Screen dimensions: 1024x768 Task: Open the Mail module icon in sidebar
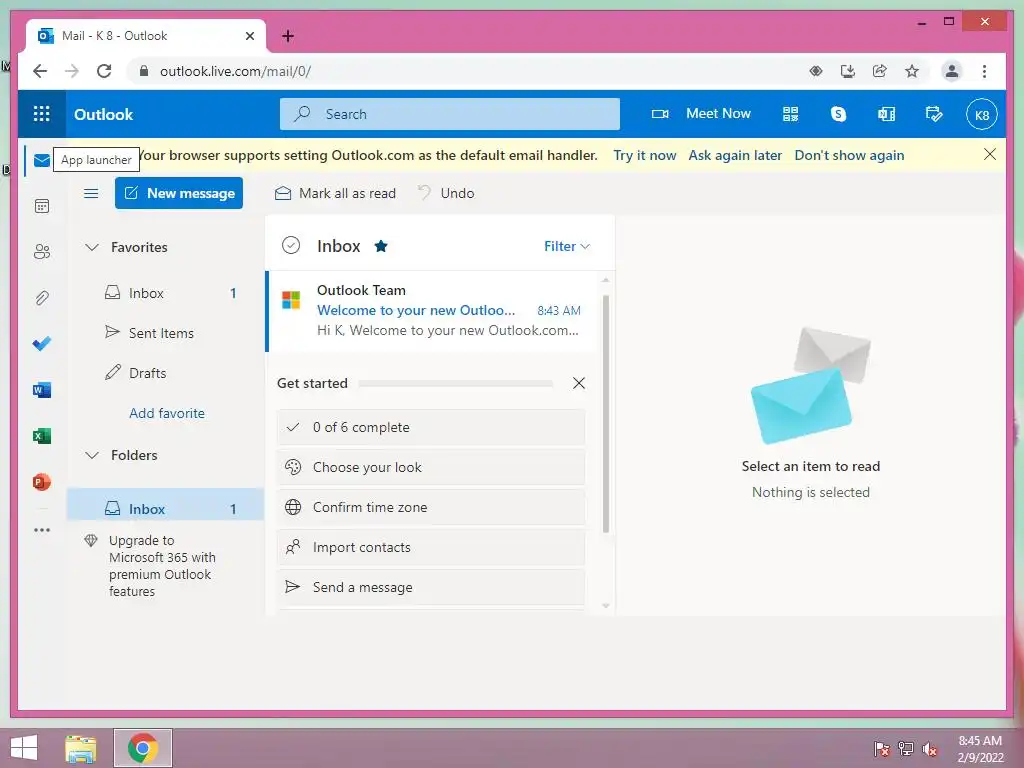42,160
